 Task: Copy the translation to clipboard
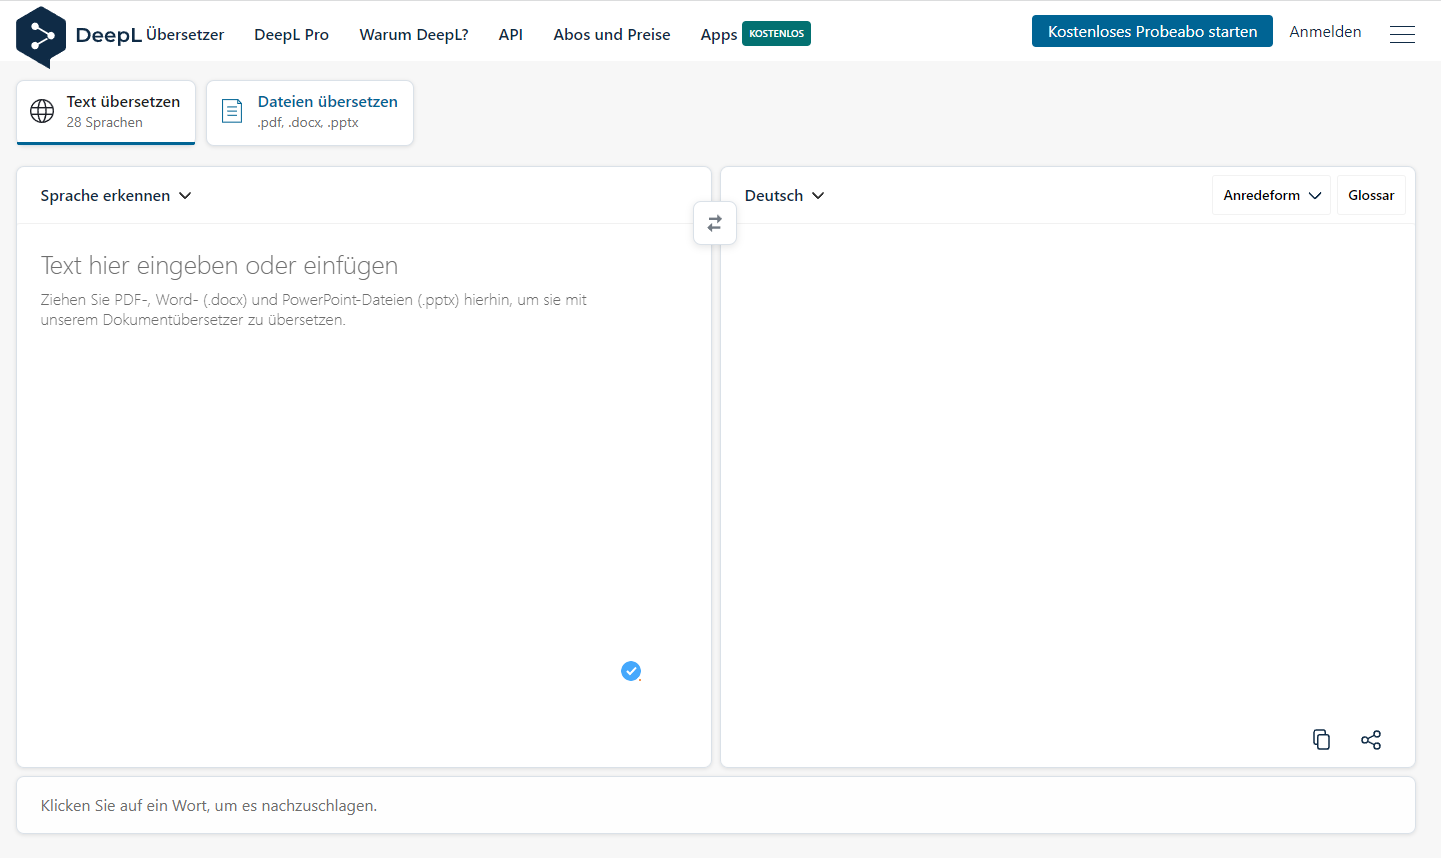[1321, 740]
